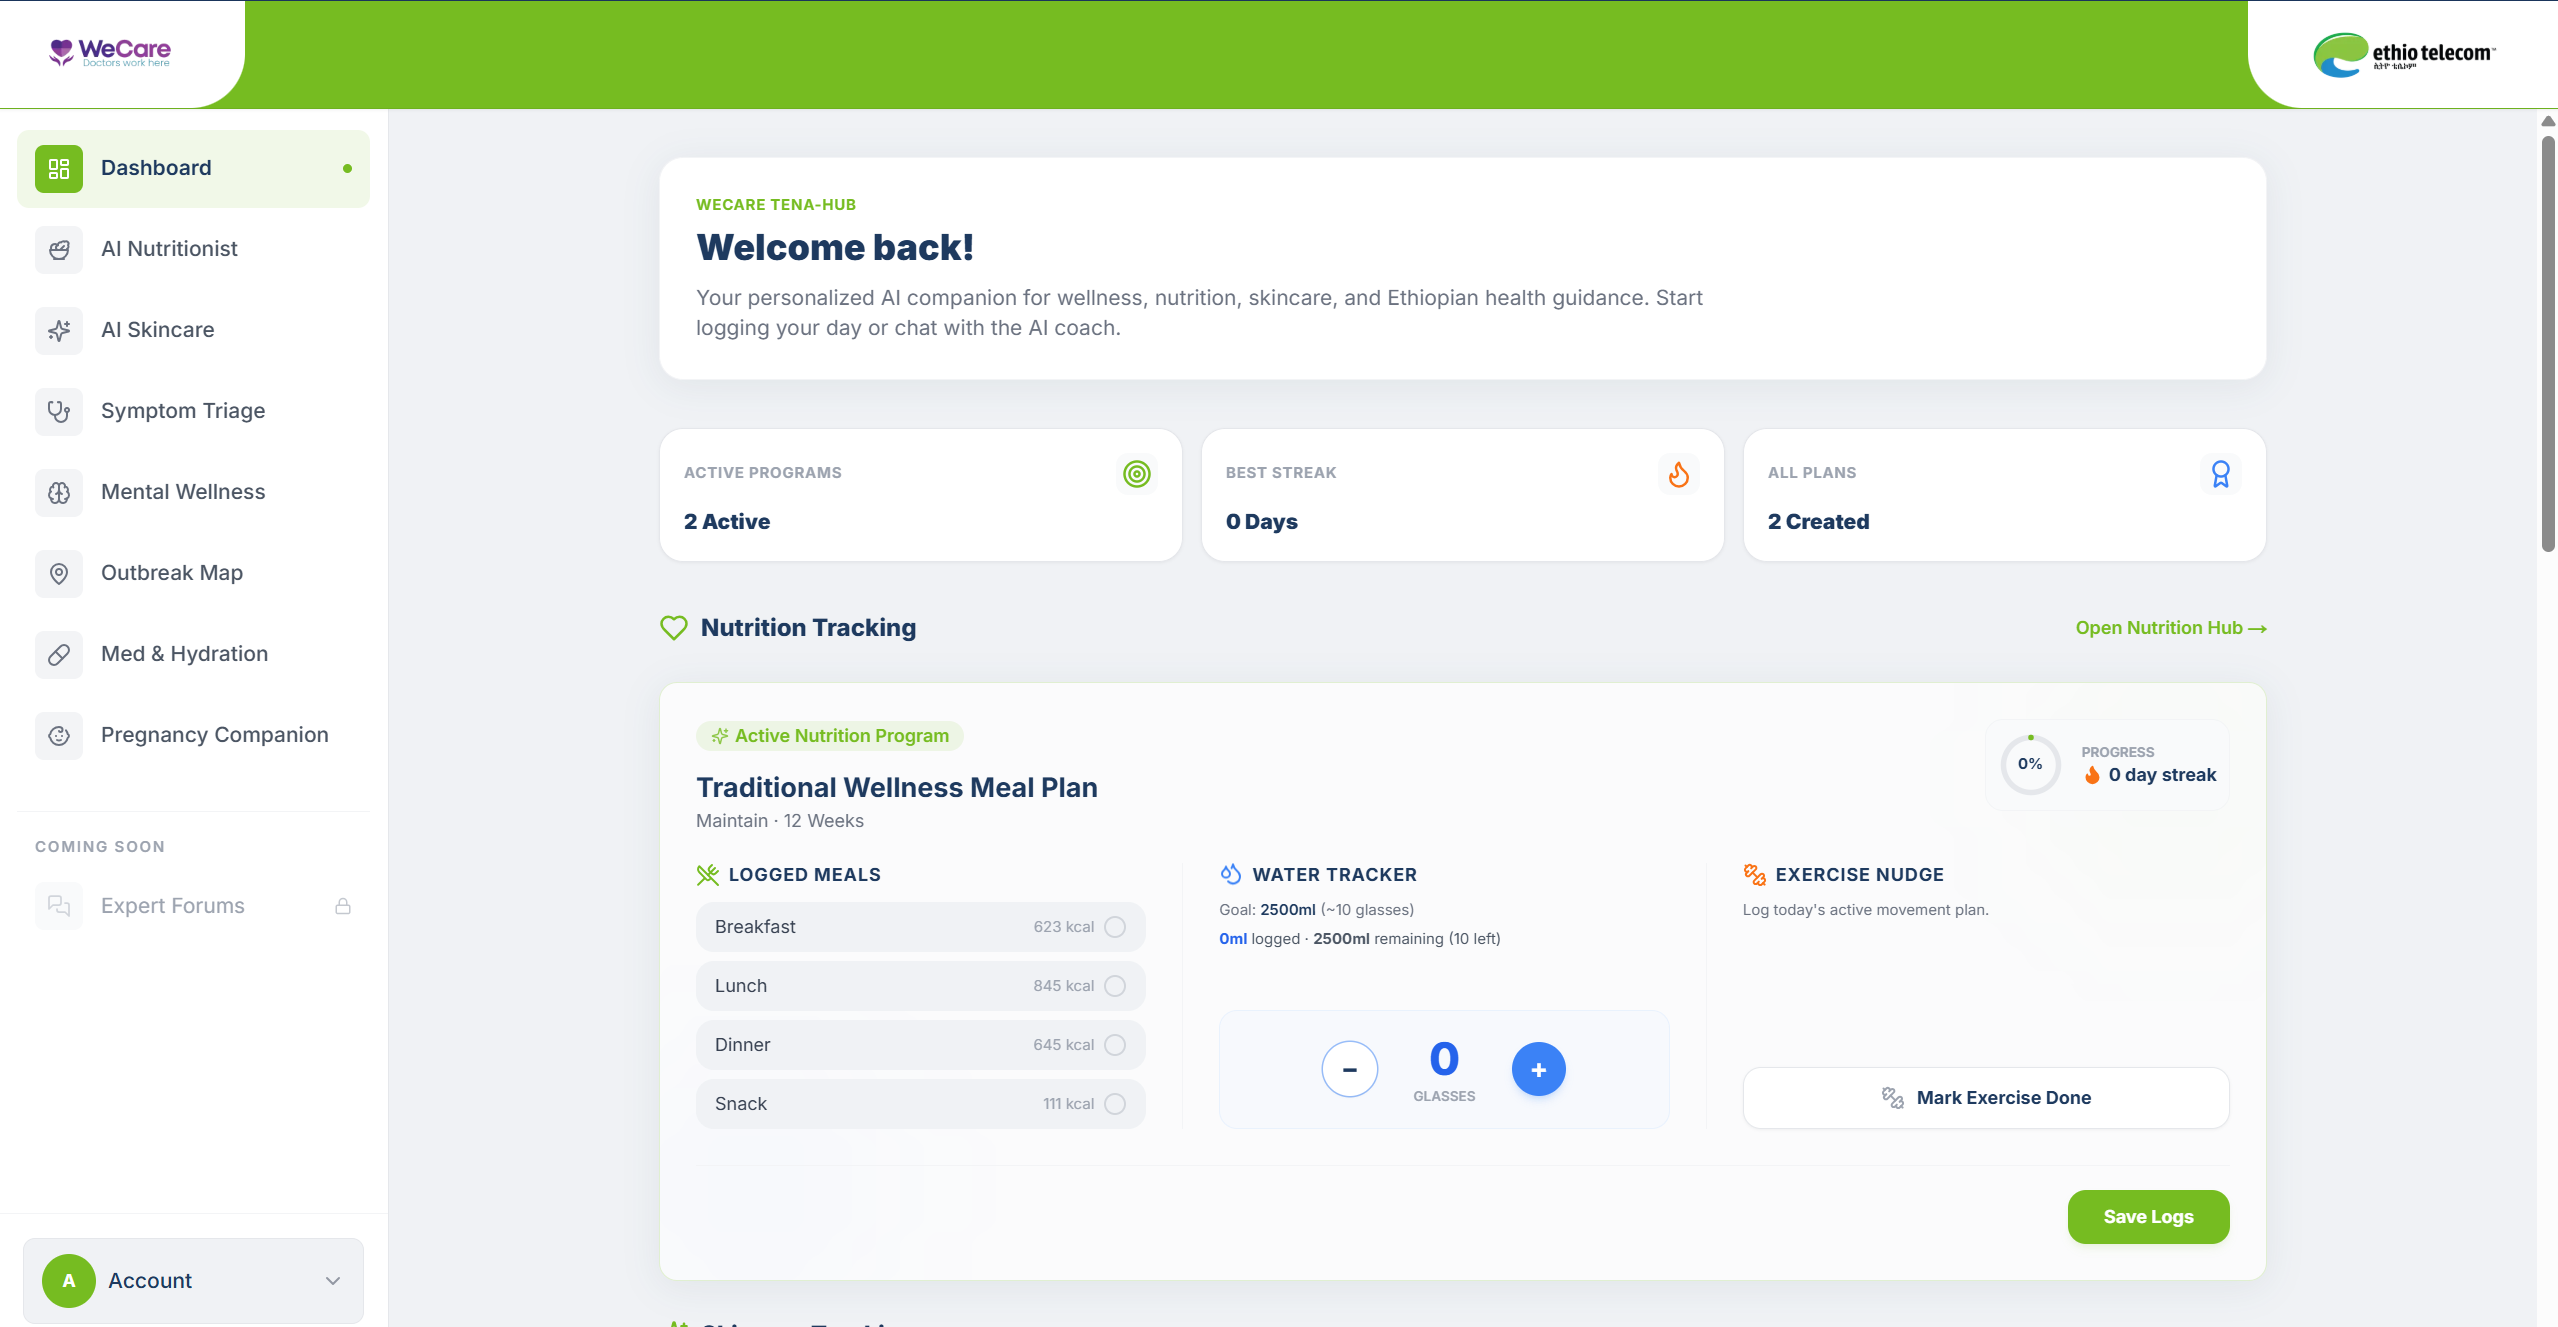
Task: Click the "845 kcal" lunch value
Action: pos(1064,986)
